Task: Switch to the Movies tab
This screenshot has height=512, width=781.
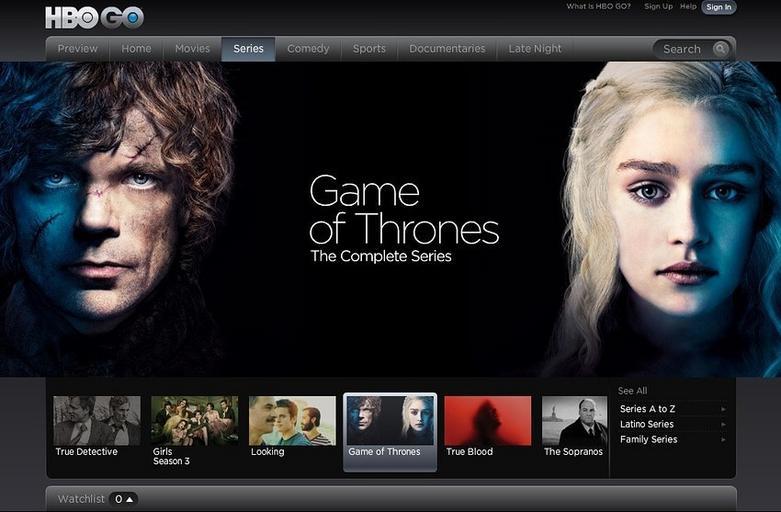Action: 192,49
